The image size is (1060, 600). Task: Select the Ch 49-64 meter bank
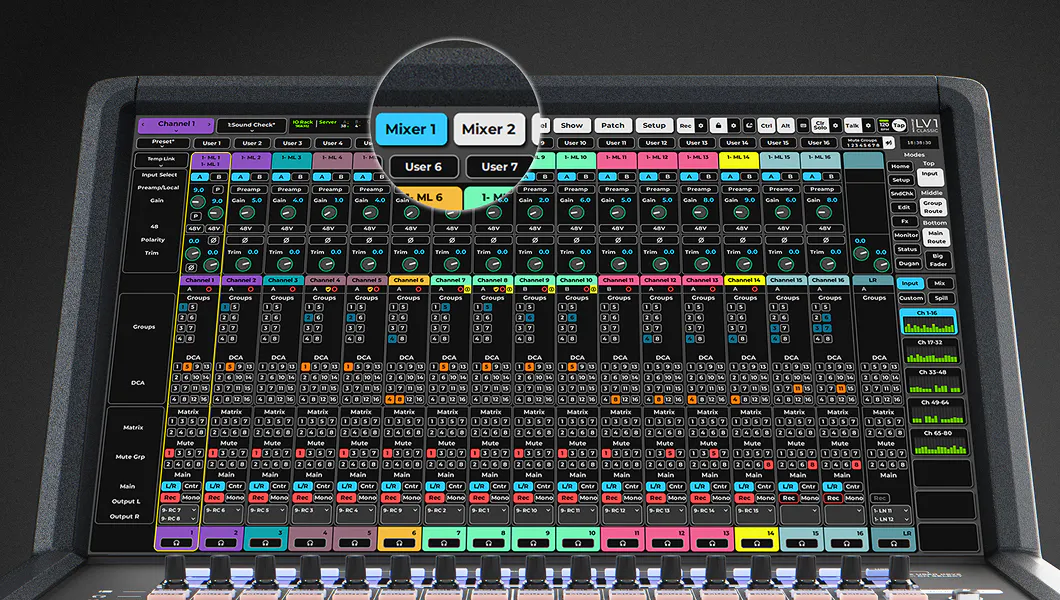[x=936, y=411]
